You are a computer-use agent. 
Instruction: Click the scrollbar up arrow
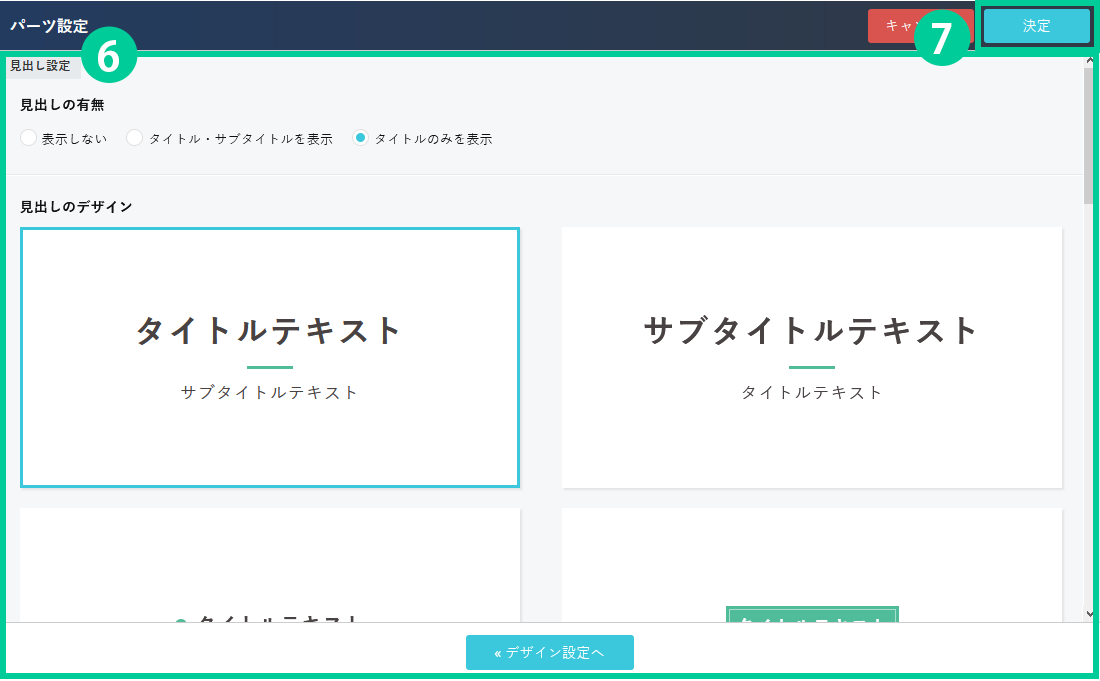point(1089,62)
